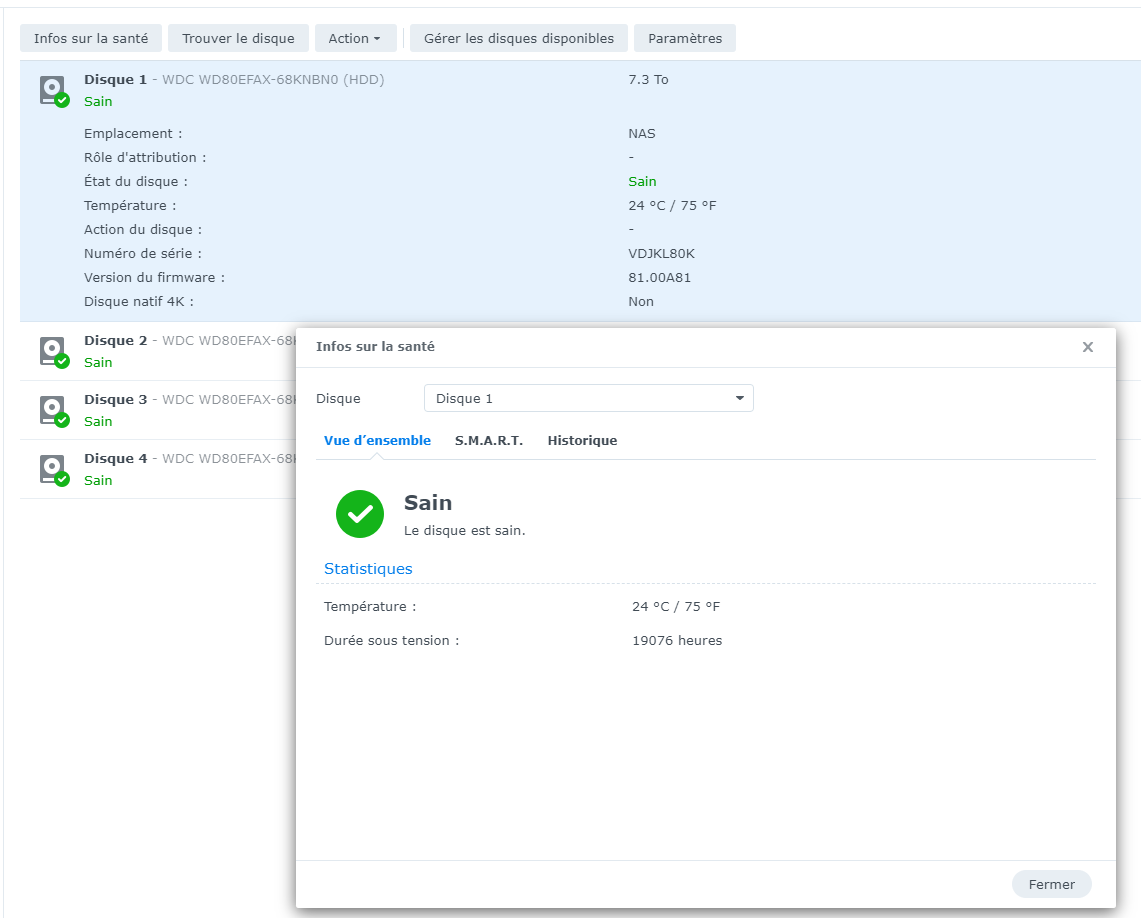Click the Emplacement label
Viewport: 1141px width, 918px height.
(x=132, y=133)
